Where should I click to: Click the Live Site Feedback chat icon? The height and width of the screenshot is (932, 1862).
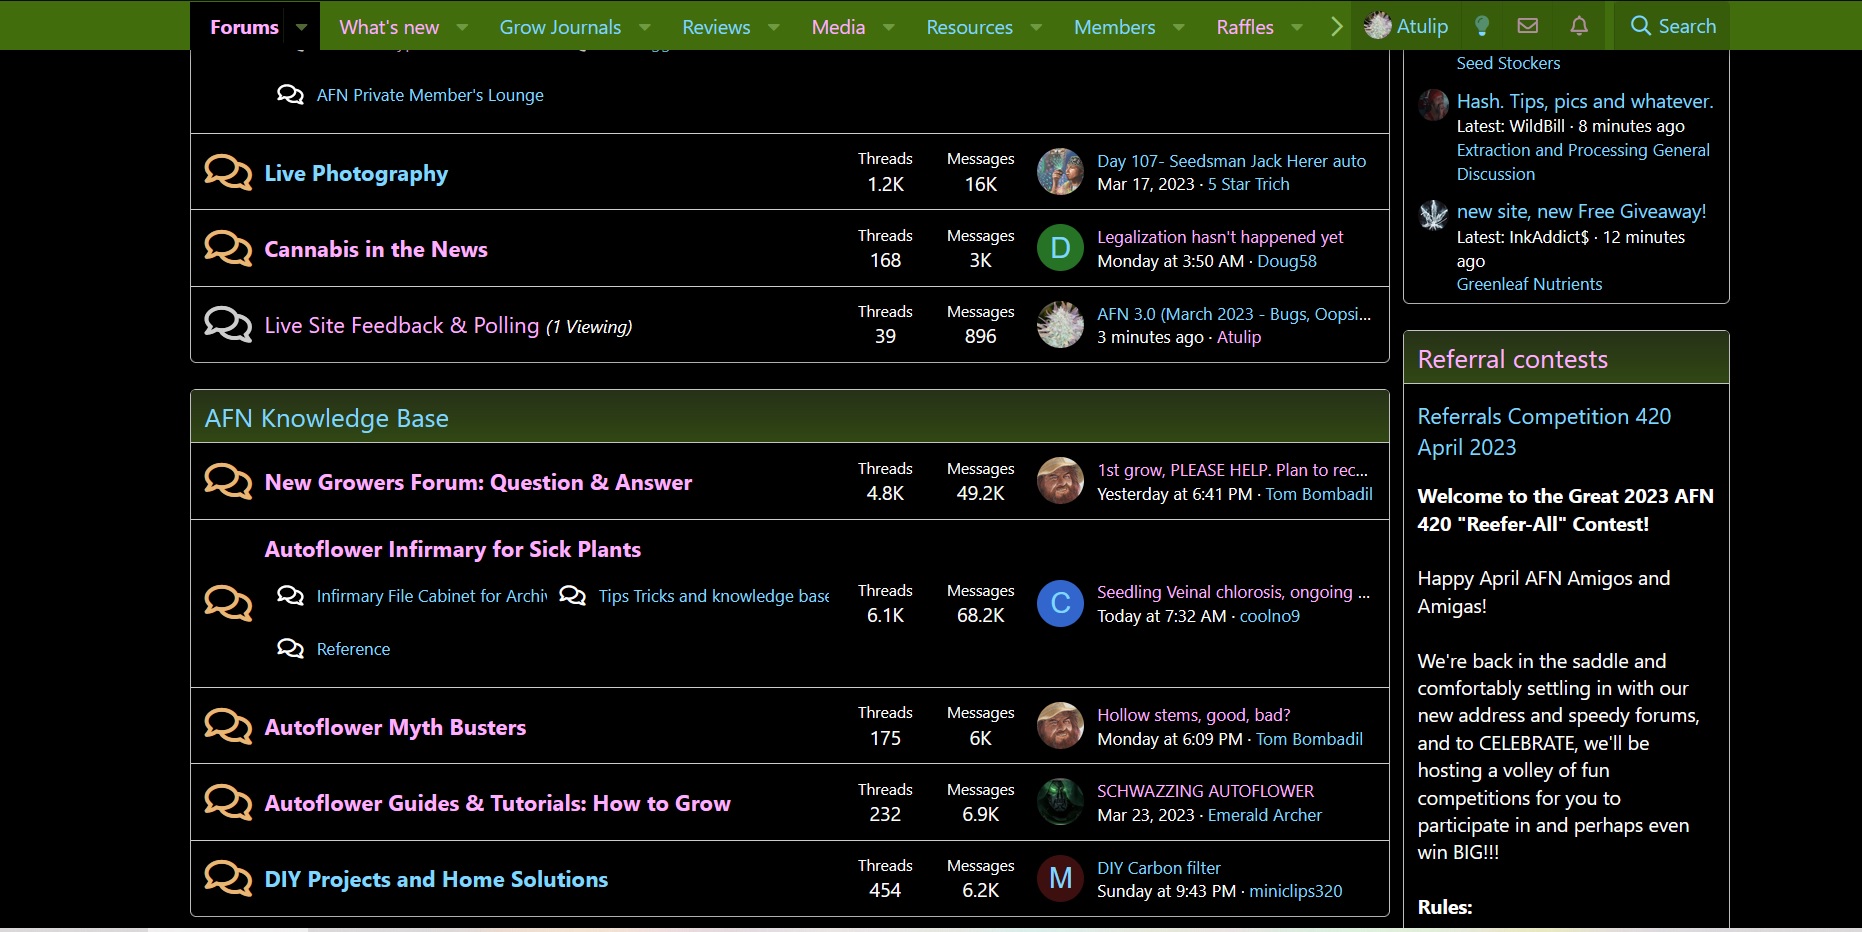(228, 324)
